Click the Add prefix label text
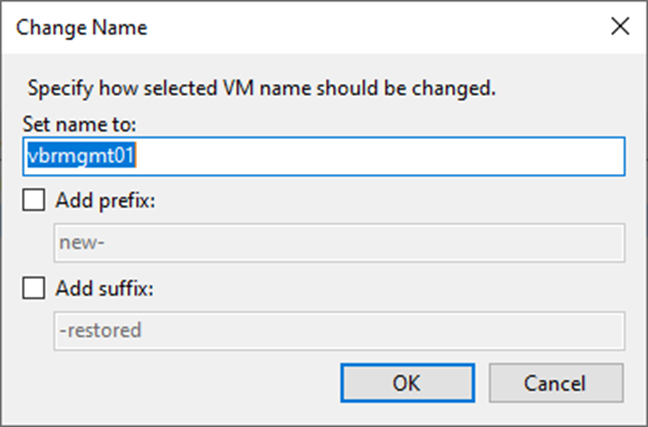Viewport: 648px width, 427px height. (x=105, y=201)
